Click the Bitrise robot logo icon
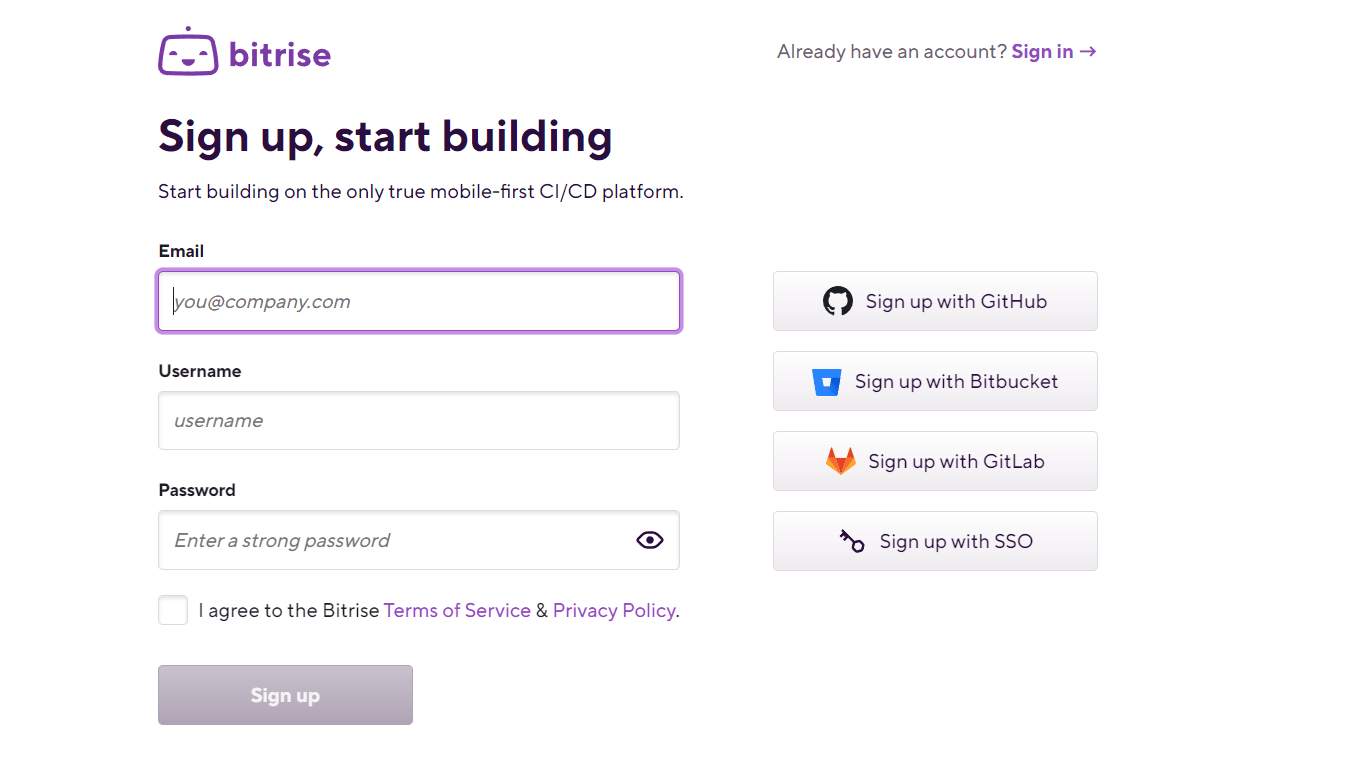This screenshot has width=1351, height=758. pos(188,52)
